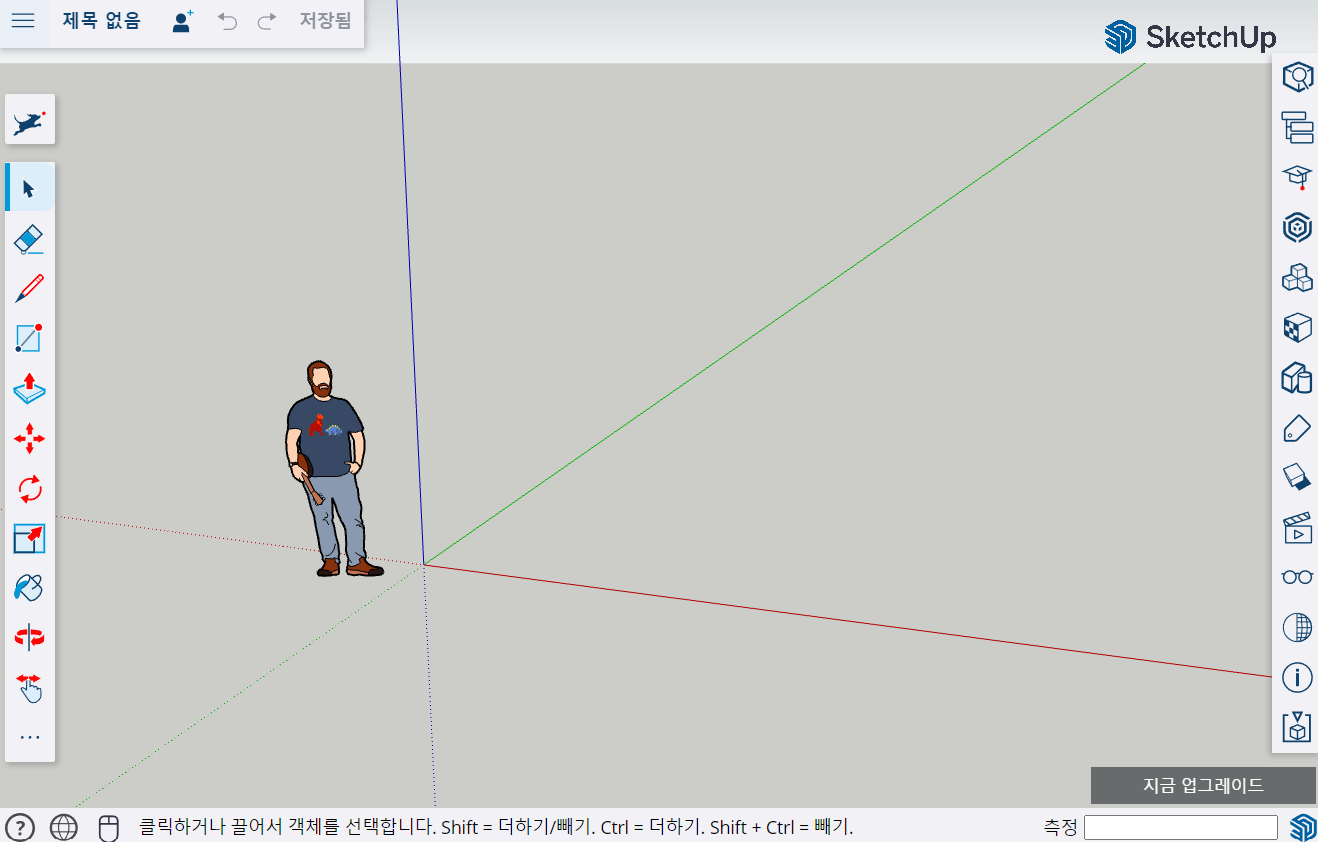Viewport: 1318px width, 842px height.
Task: Click inside the 측정 measurement input box
Action: click(1180, 827)
